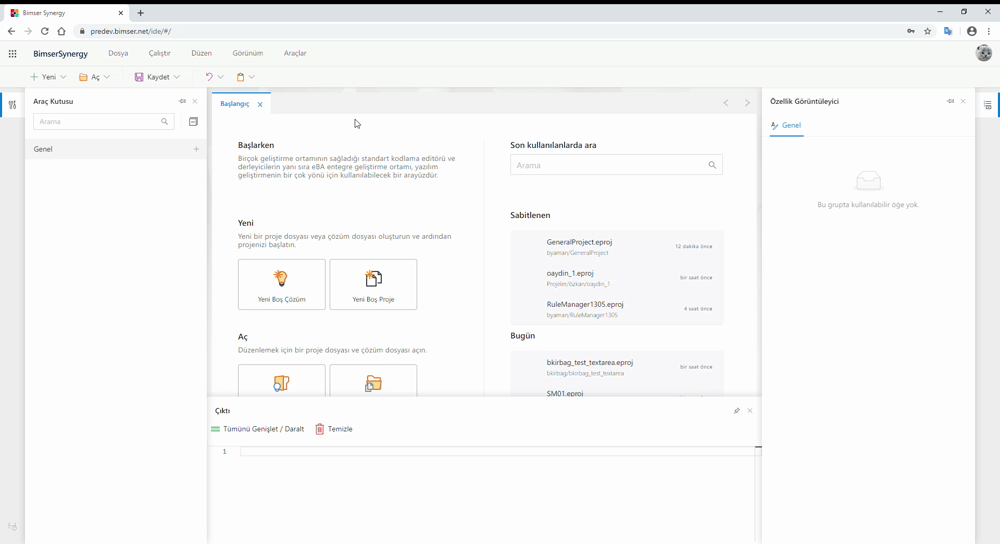1000x544 pixels.
Task: Expand the Genel group with plus
Action: click(196, 149)
